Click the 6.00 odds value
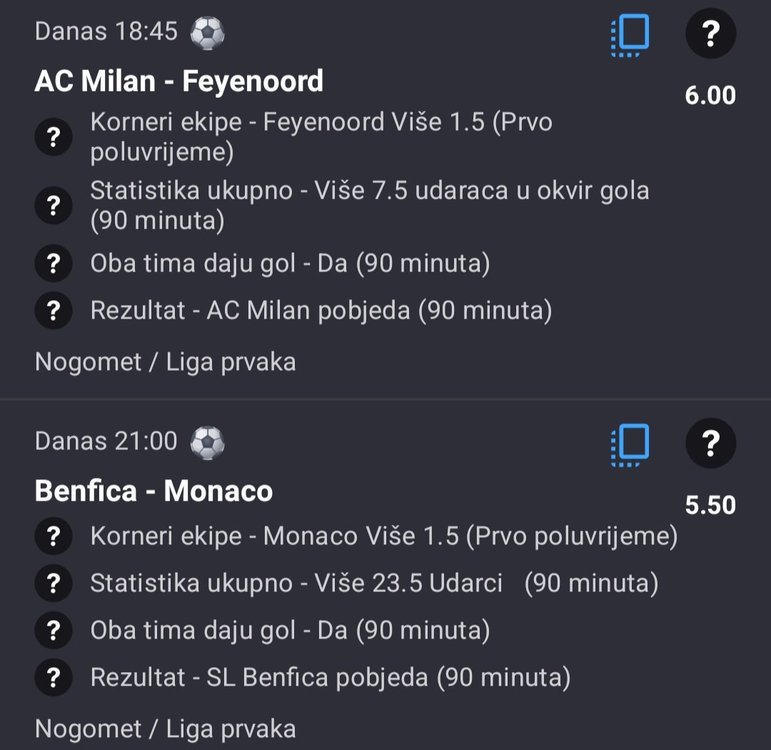771x750 pixels. tap(710, 96)
